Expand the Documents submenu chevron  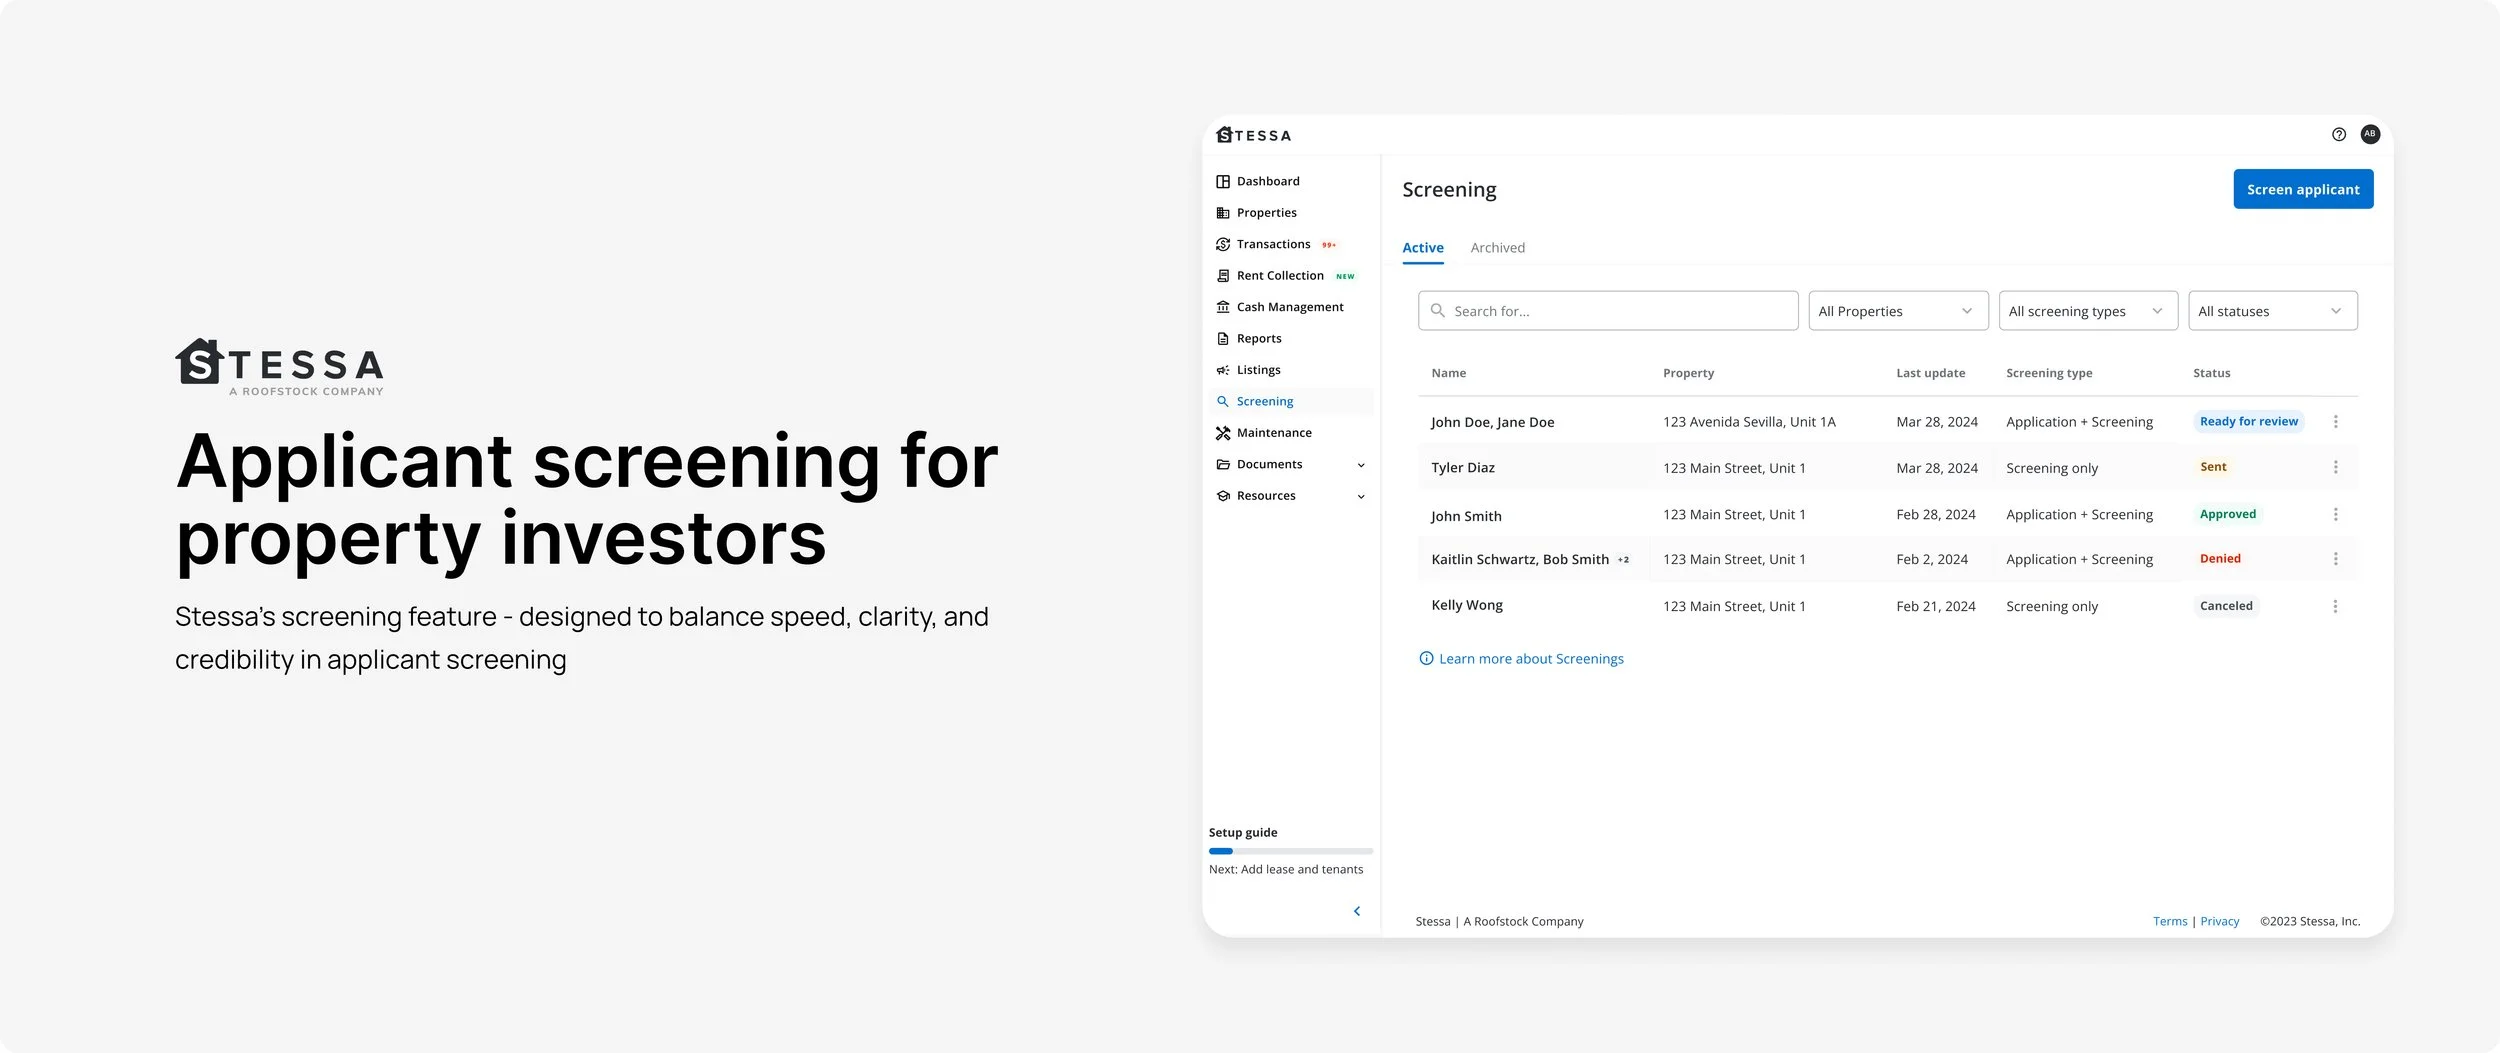coord(1361,465)
